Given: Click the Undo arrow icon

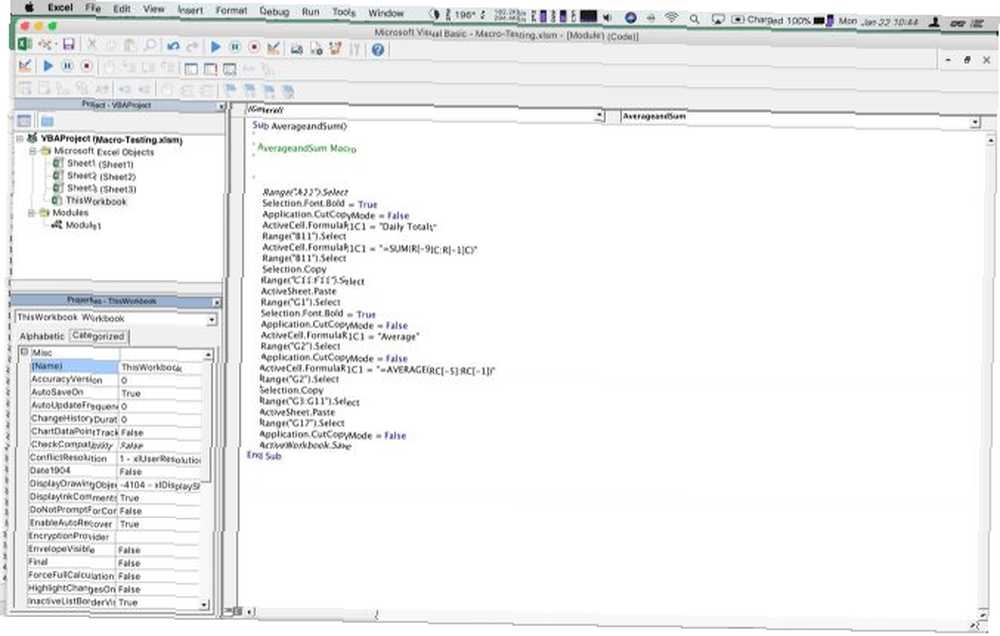Looking at the screenshot, I should pyautogui.click(x=173, y=47).
